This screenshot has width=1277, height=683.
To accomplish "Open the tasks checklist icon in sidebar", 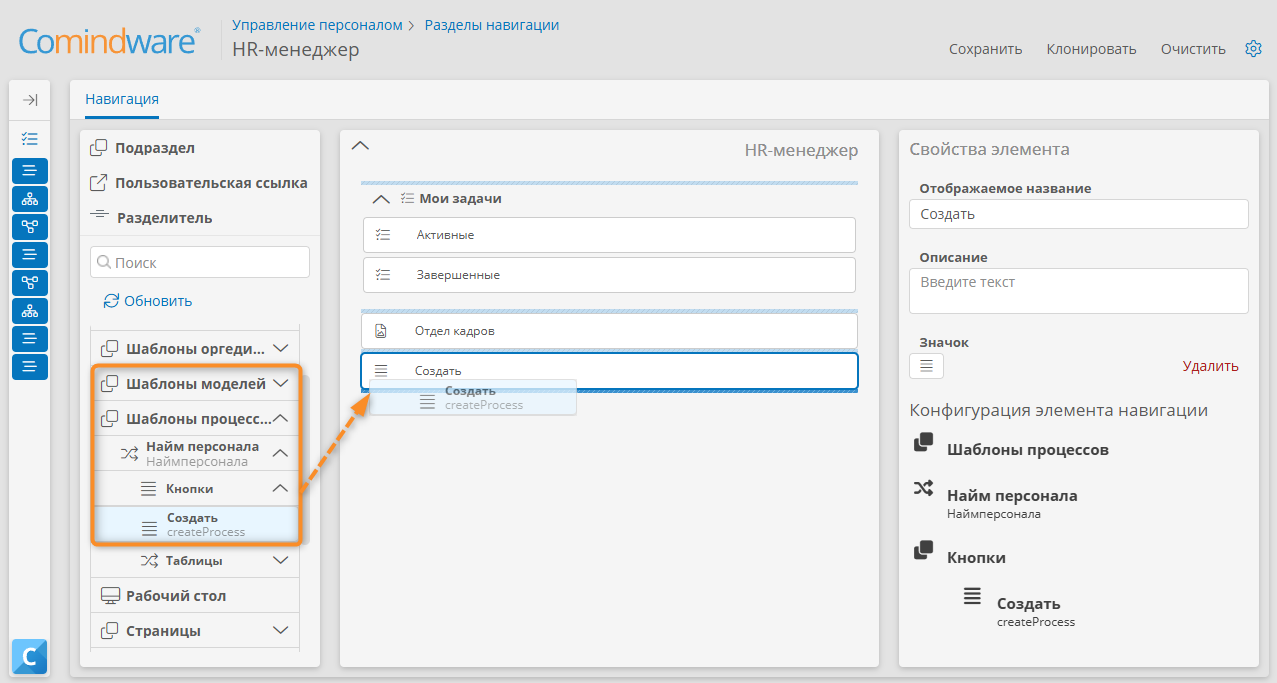I will pyautogui.click(x=30, y=139).
